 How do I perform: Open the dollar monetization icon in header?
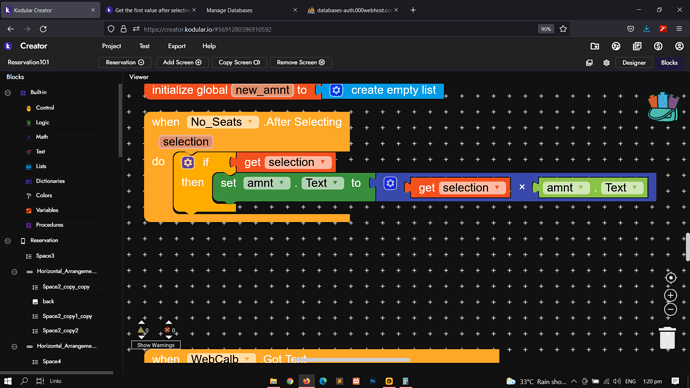(x=658, y=46)
